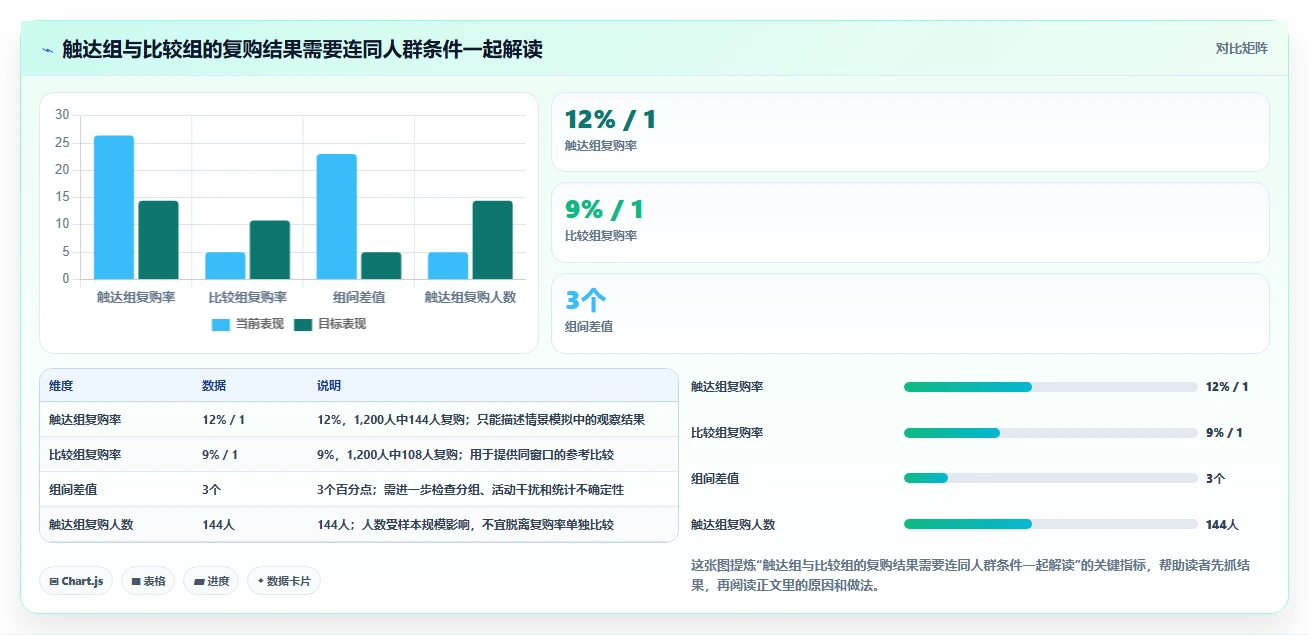The image size is (1309, 635).
Task: Click the 触达组复购率 table row cell
Action: point(85,420)
